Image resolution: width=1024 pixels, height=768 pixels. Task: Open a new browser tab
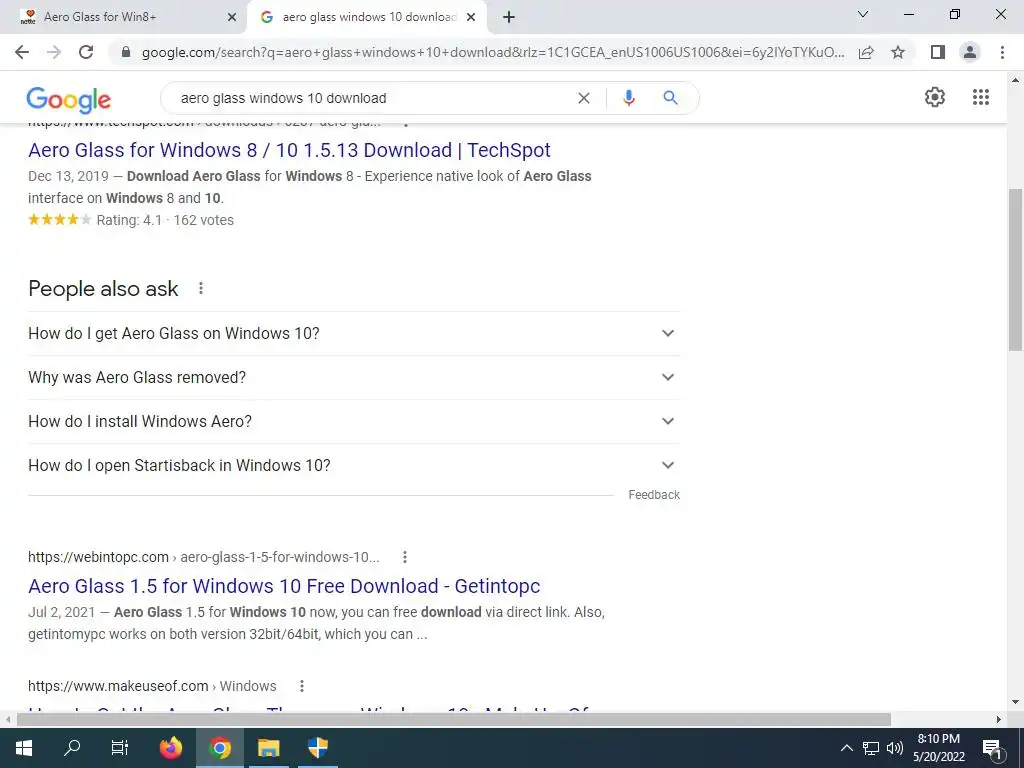[509, 17]
